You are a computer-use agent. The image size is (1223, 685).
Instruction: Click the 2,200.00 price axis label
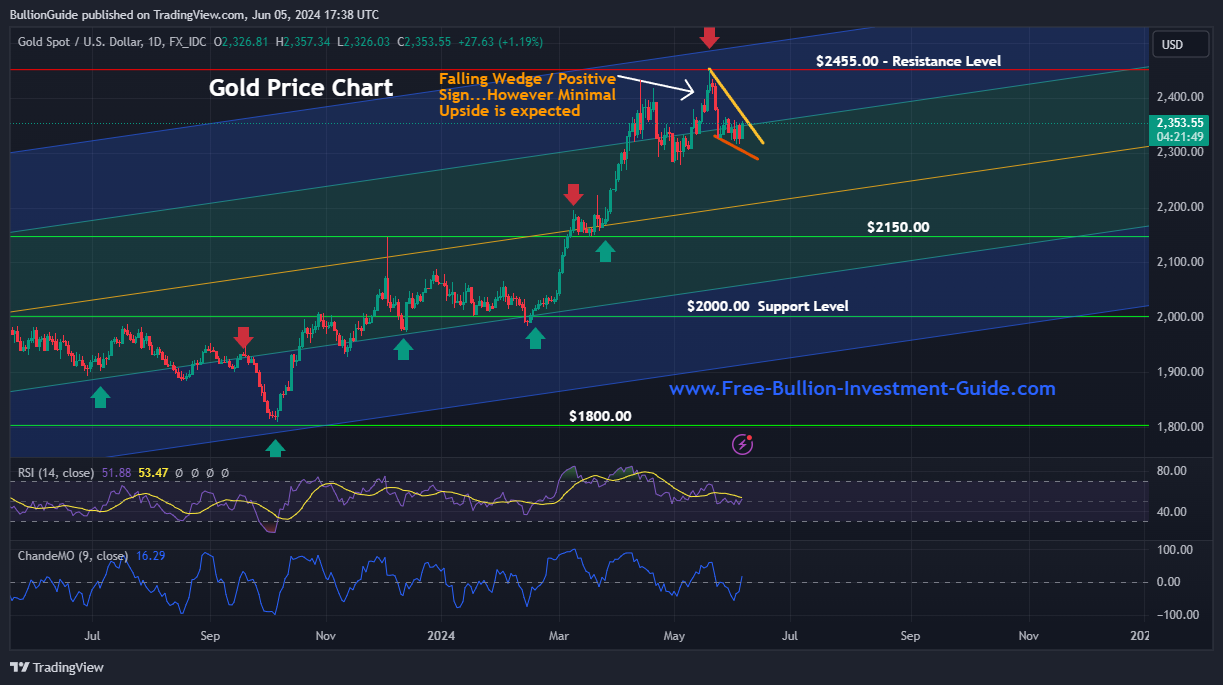coord(1178,207)
